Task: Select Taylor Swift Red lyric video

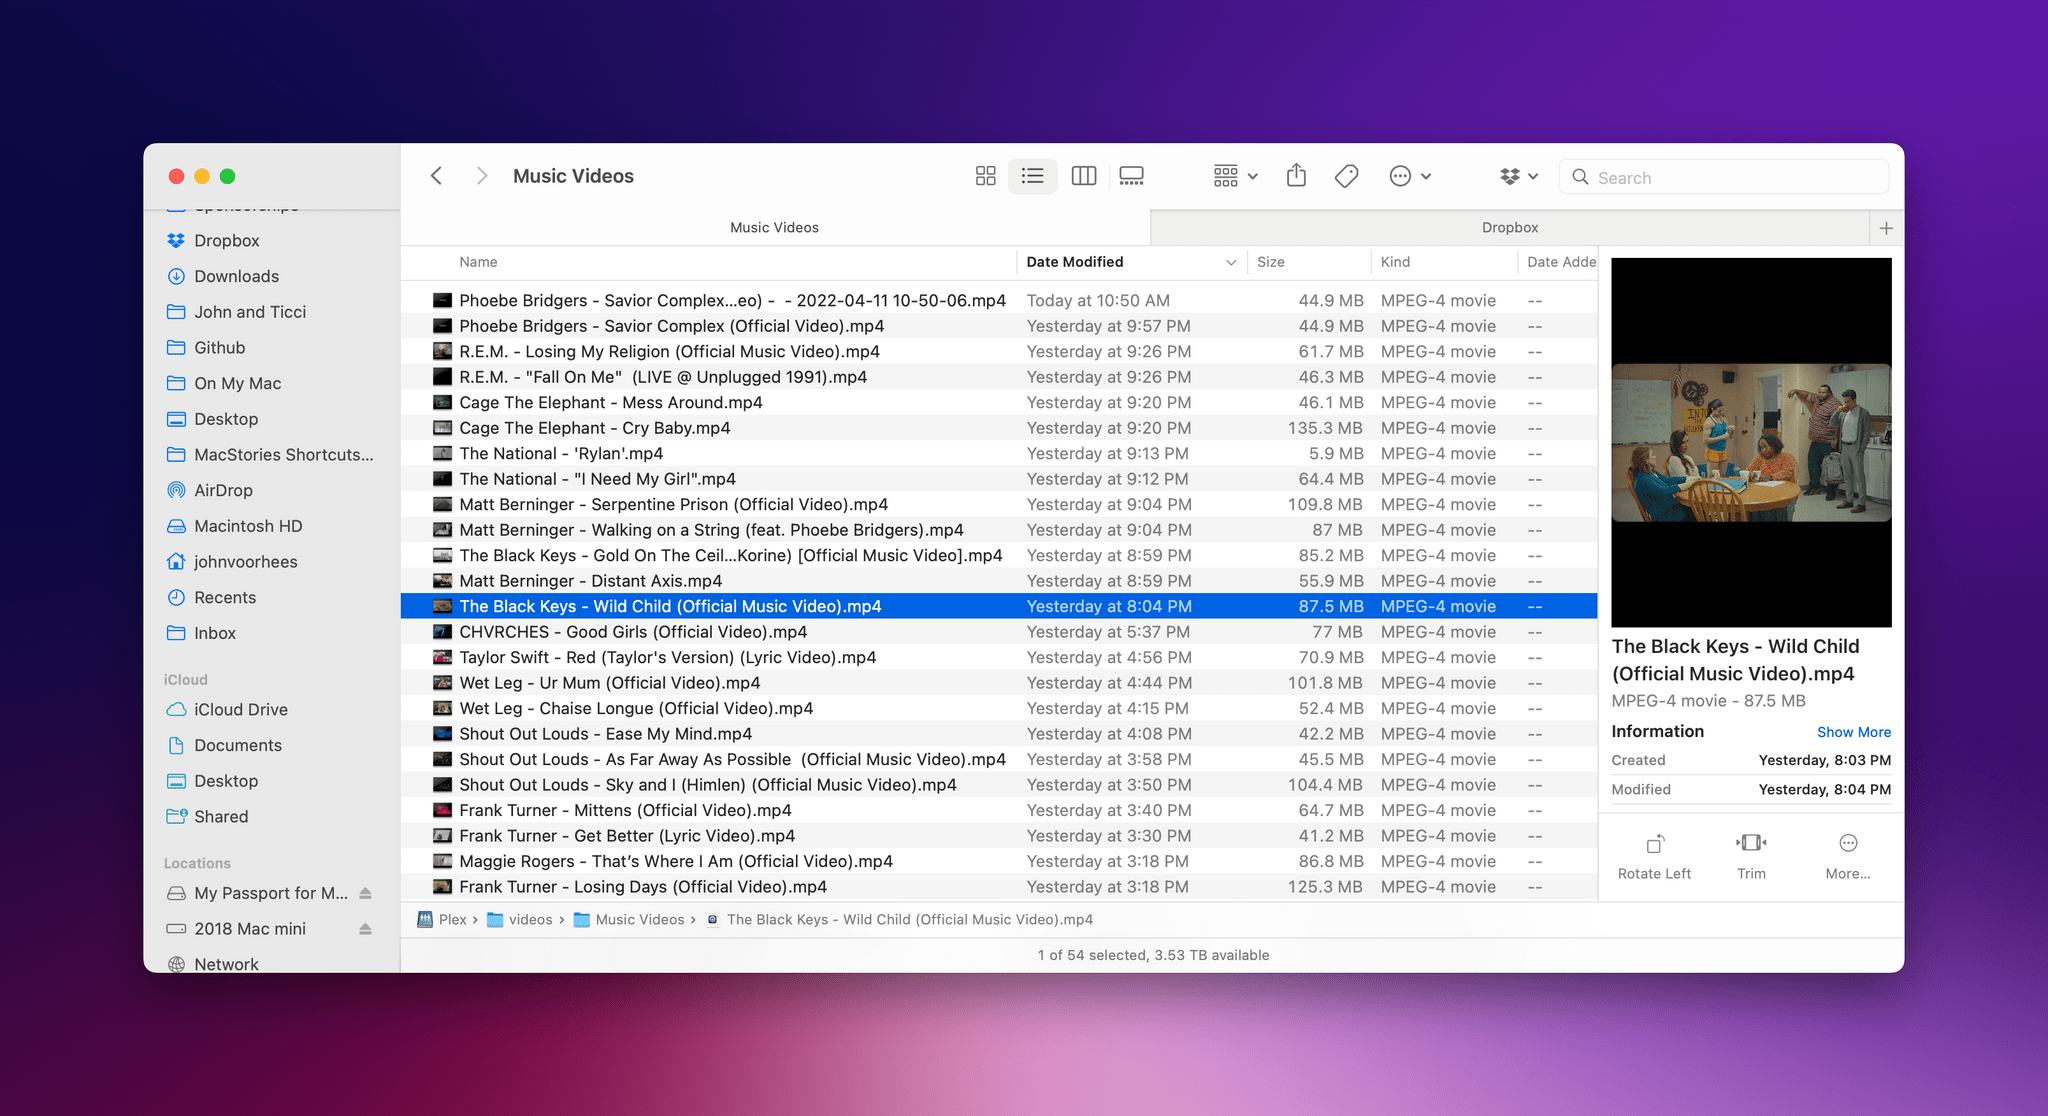Action: 999,657
